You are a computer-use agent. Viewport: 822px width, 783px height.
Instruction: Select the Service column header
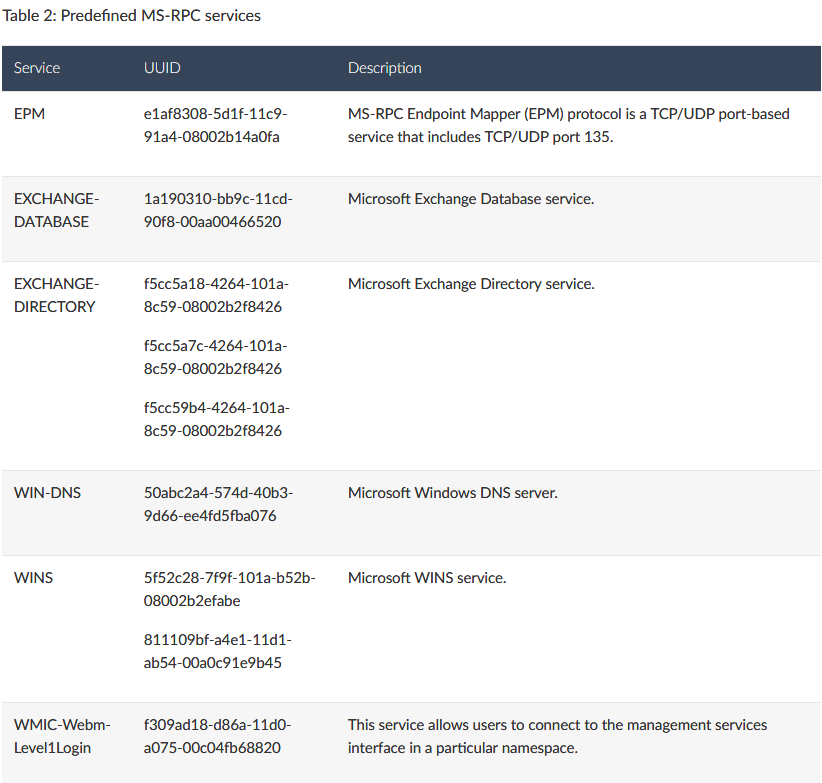[x=37, y=68]
